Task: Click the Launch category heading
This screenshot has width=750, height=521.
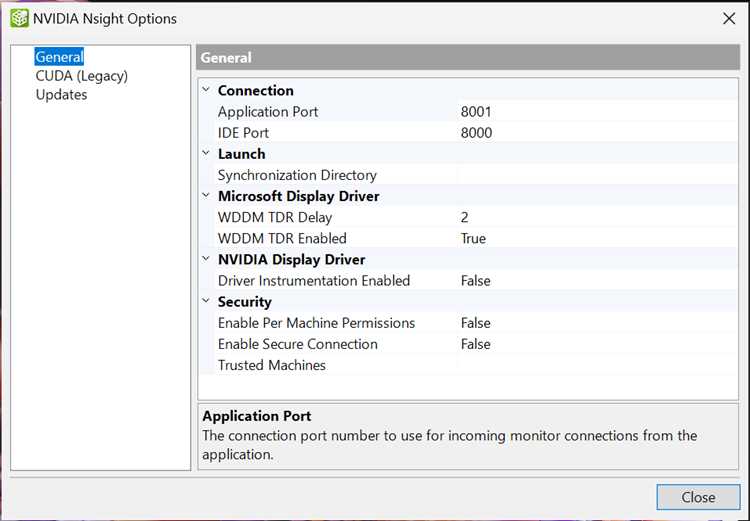Action: (241, 154)
